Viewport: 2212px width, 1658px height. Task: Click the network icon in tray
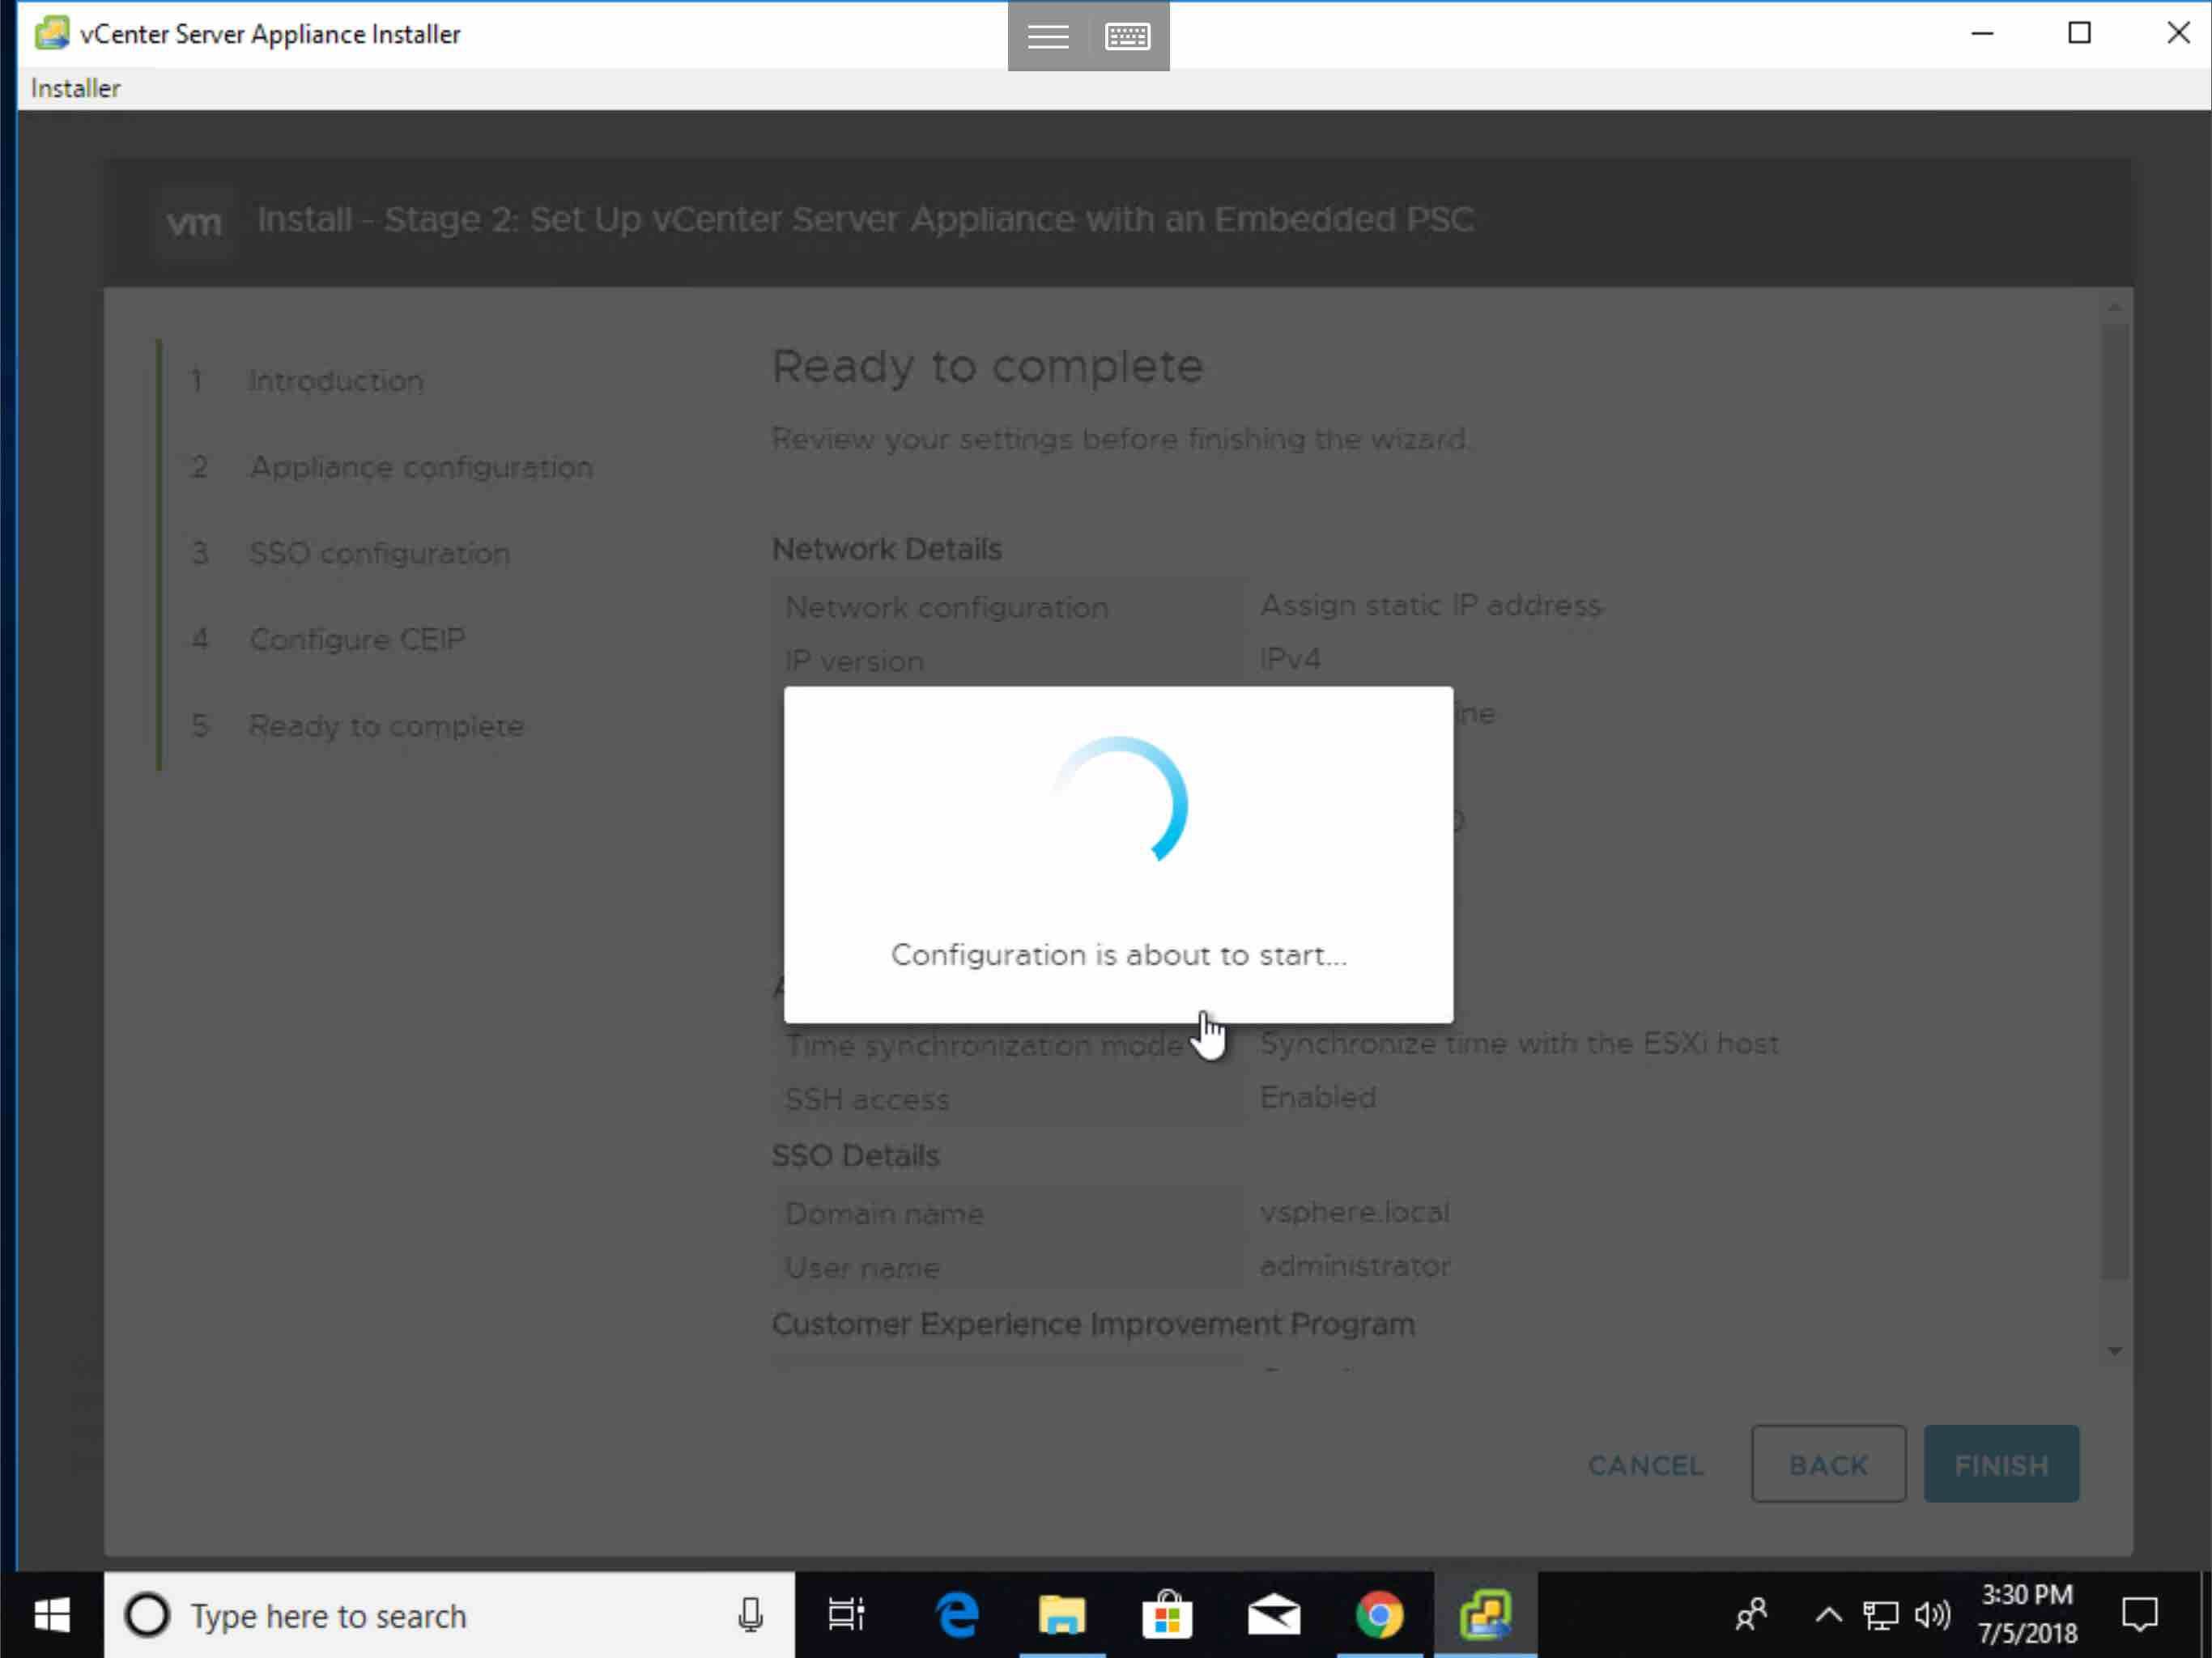click(x=1880, y=1615)
